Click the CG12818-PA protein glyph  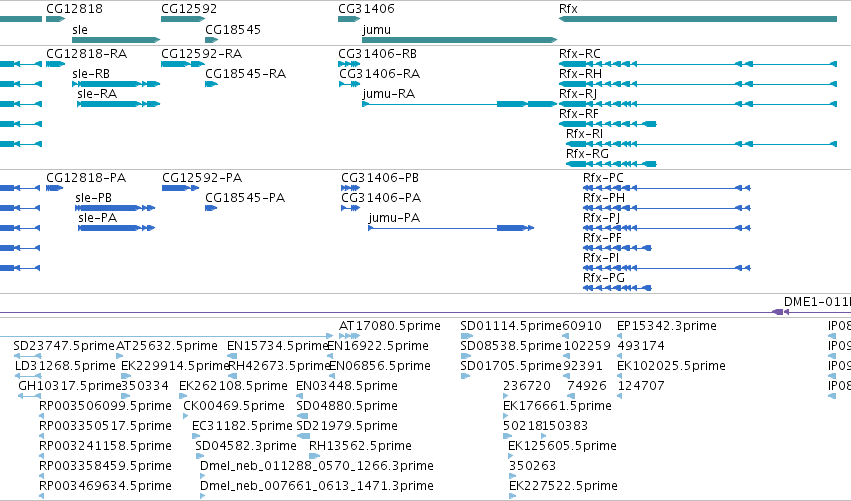(54, 188)
